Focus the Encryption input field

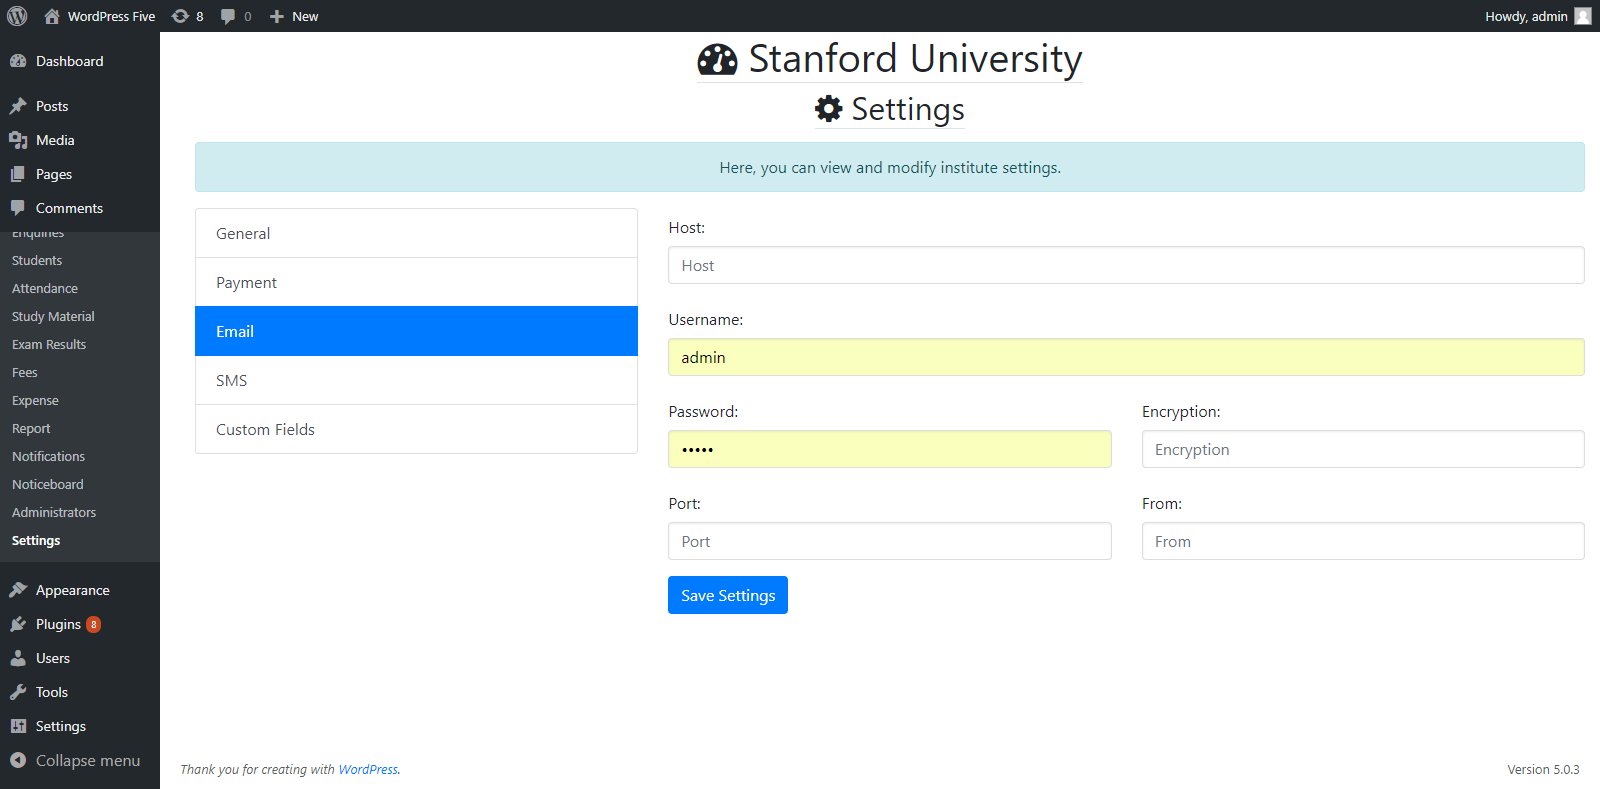tap(1363, 449)
